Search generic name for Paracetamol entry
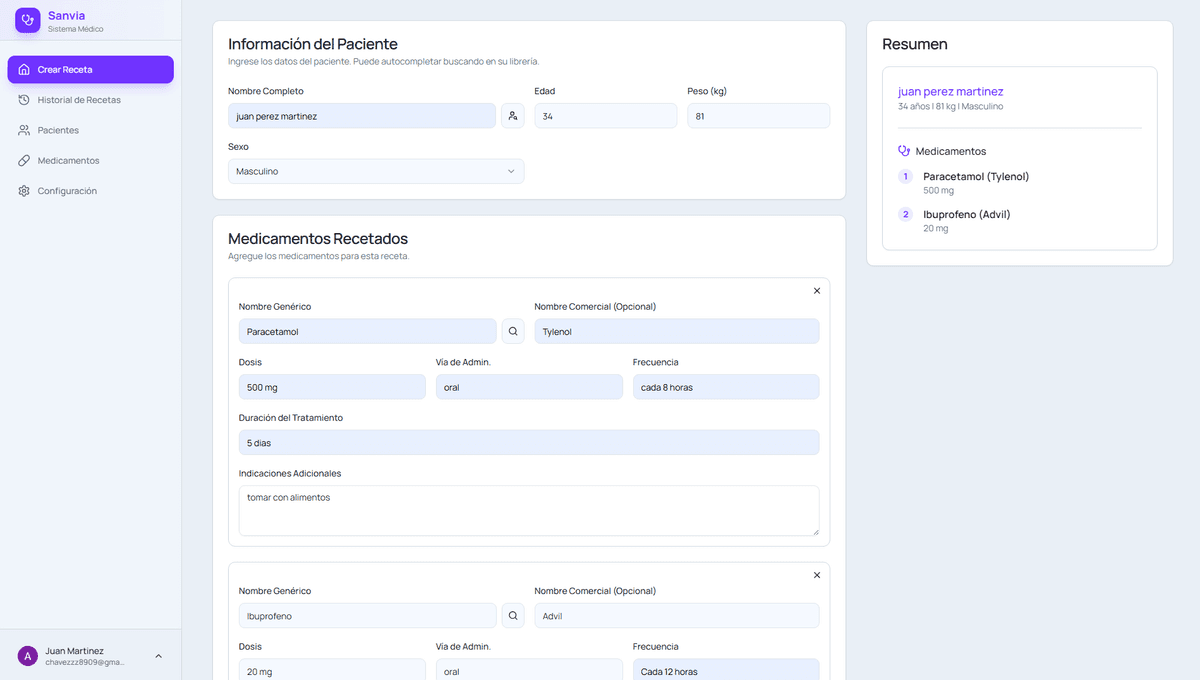This screenshot has height=680, width=1200. (513, 331)
